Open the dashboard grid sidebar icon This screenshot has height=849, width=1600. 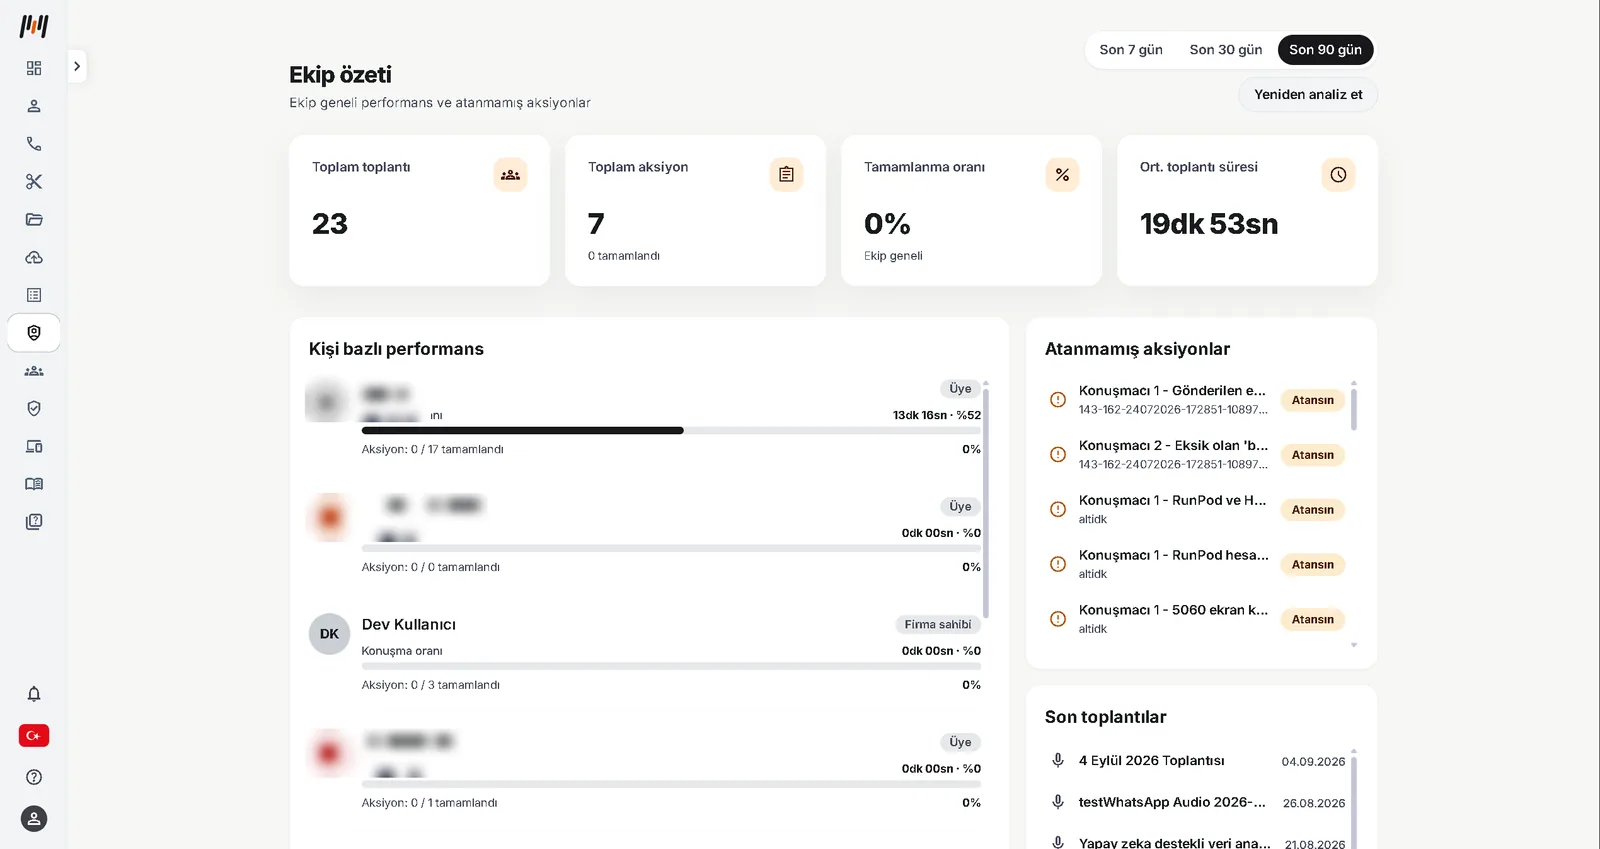34,68
